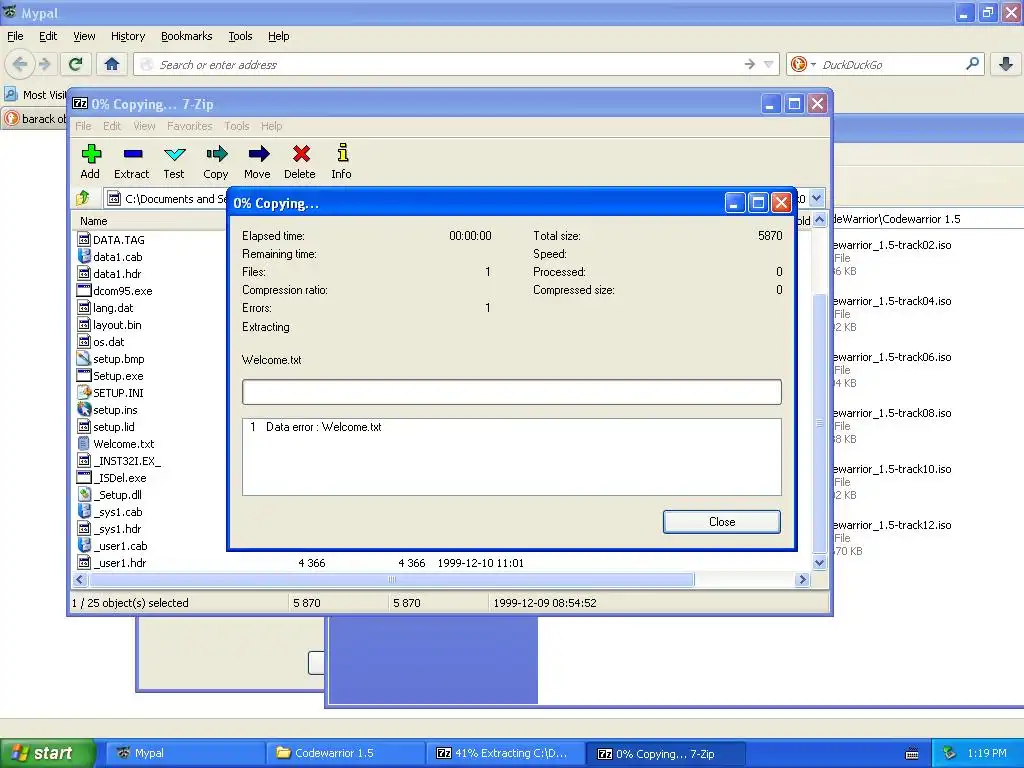Open the Help menu in Mypal
Image resolution: width=1024 pixels, height=768 pixels.
(278, 36)
